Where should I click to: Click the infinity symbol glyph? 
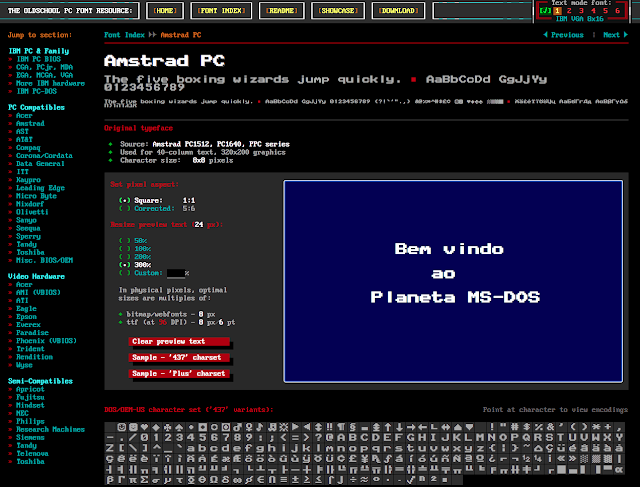238,480
